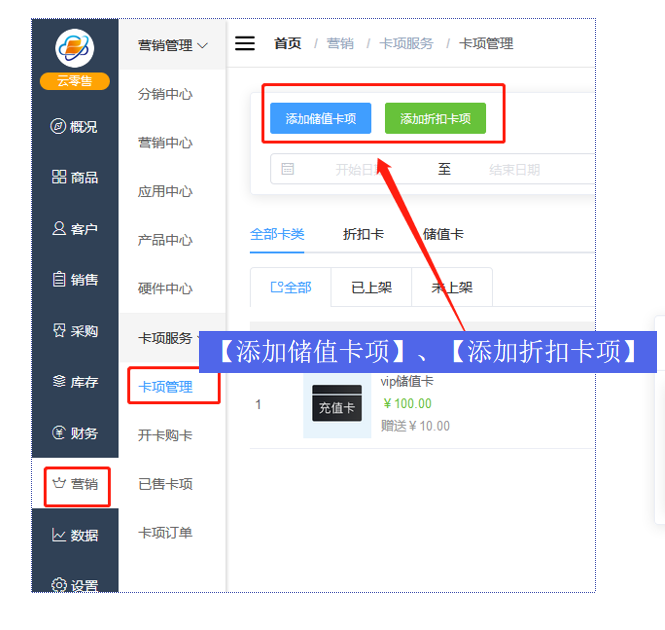Open the 概况 overview section
Viewport: 665px width, 630px height.
point(74,126)
